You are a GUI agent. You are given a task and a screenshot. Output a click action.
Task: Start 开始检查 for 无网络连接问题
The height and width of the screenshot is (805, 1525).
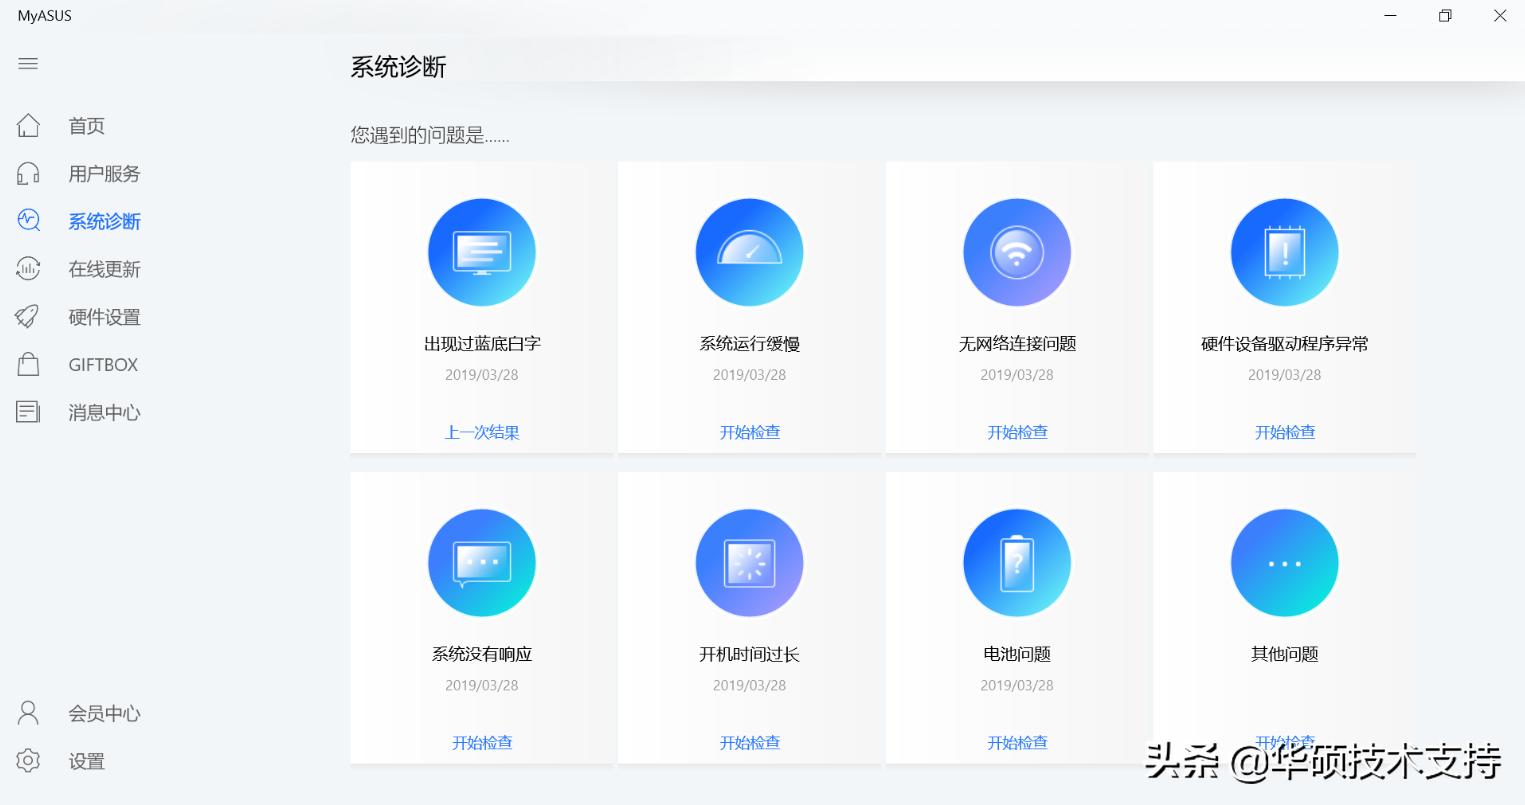(x=1017, y=432)
